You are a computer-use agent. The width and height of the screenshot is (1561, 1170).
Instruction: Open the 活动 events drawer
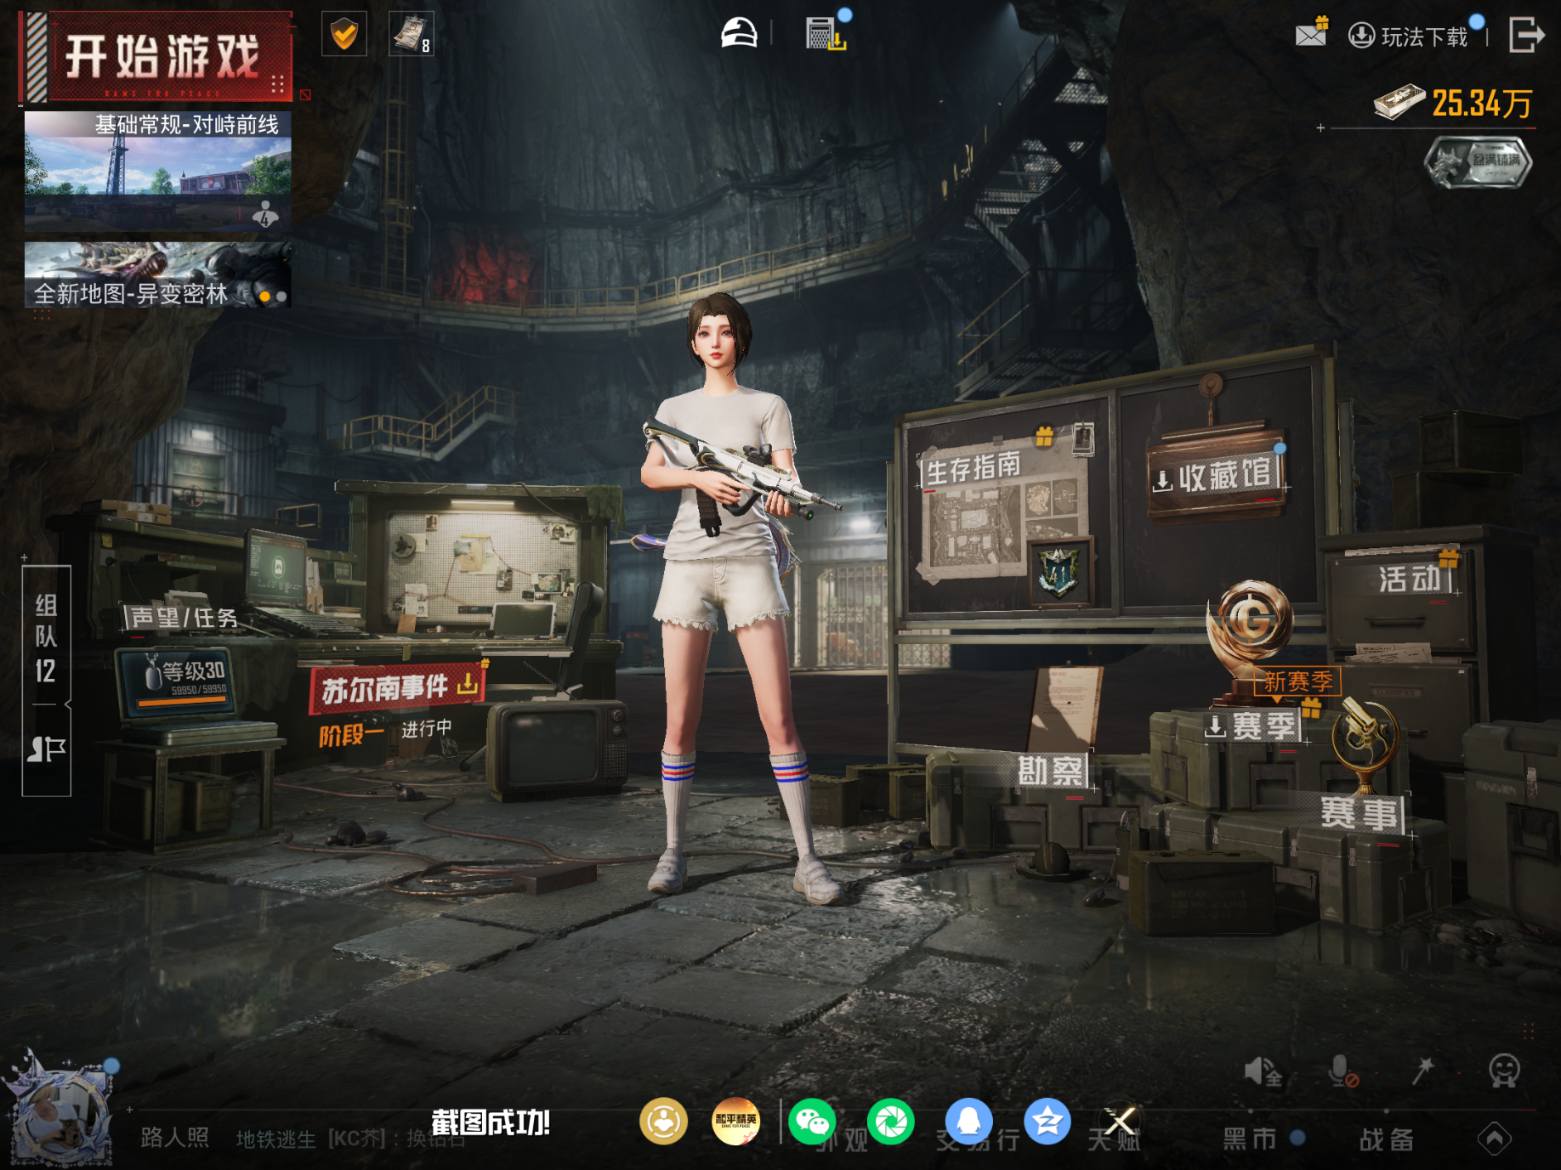[x=1410, y=578]
